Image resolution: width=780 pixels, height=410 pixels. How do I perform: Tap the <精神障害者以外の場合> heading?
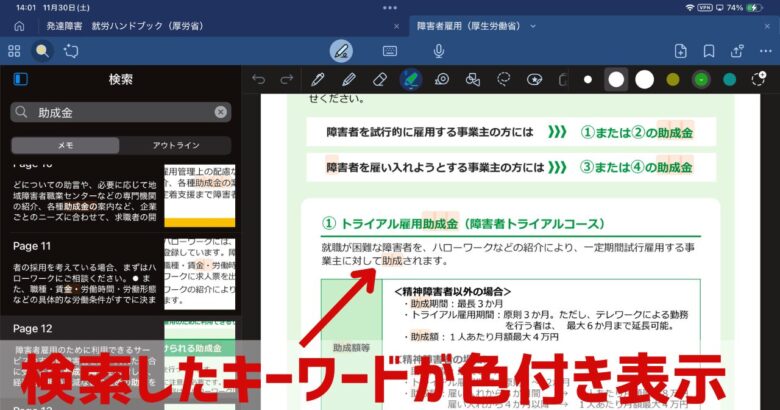pos(452,292)
